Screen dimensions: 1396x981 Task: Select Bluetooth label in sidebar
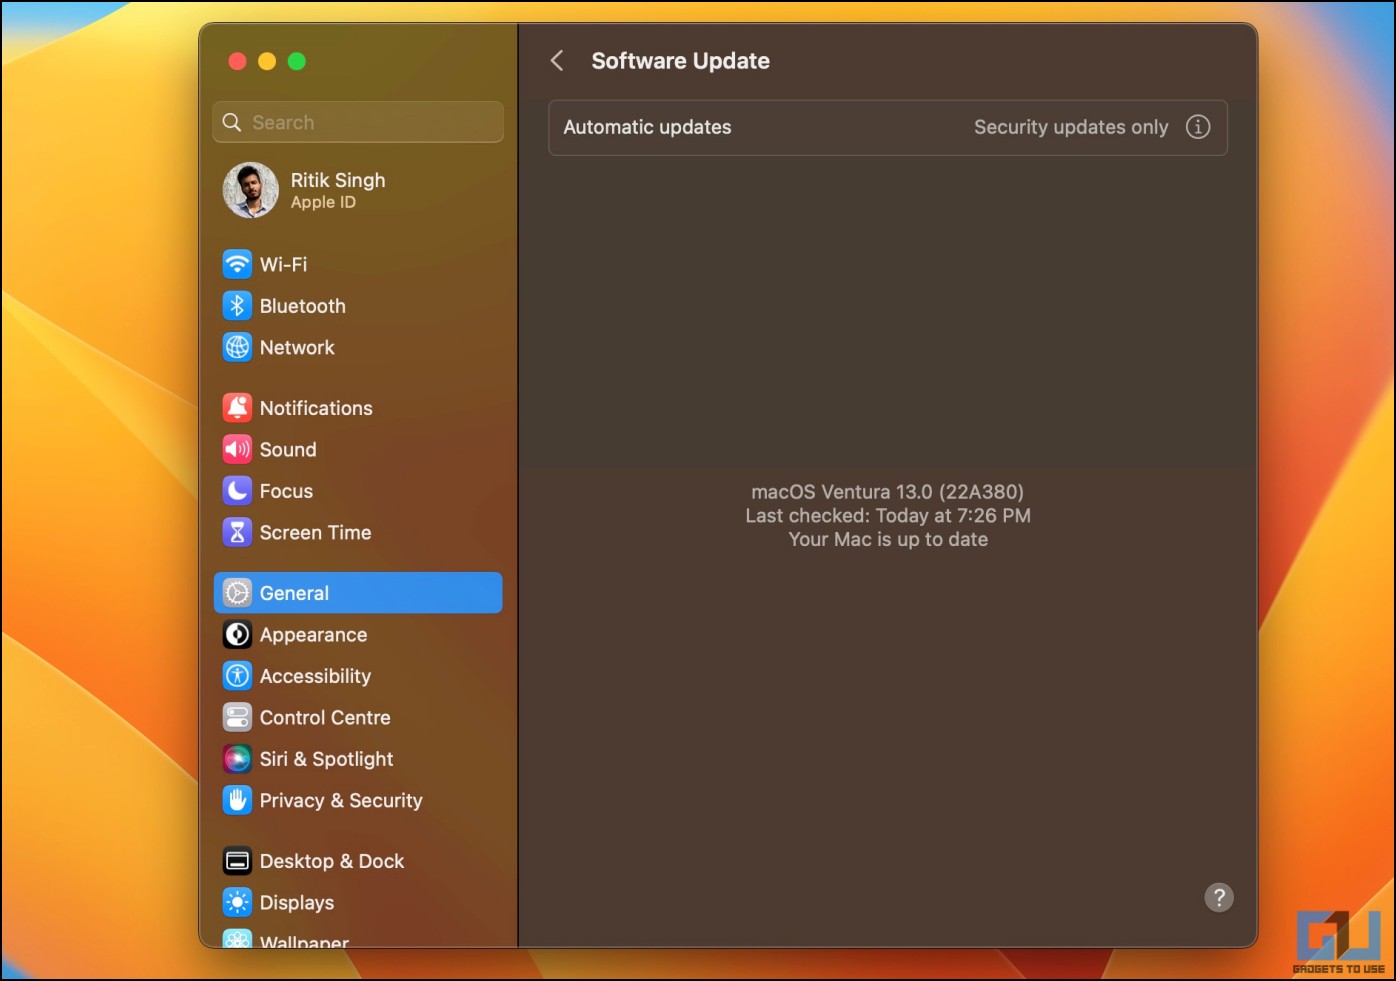click(x=303, y=306)
